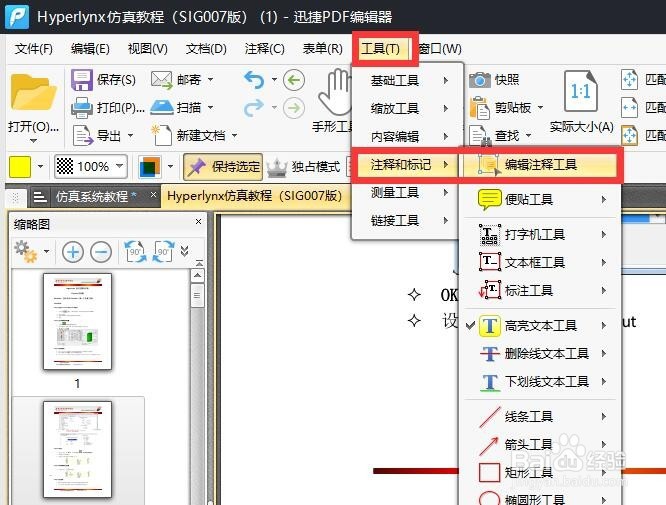The height and width of the screenshot is (505, 666).
Task: Click the Clipboard (剪贴板) icon
Action: (480, 107)
